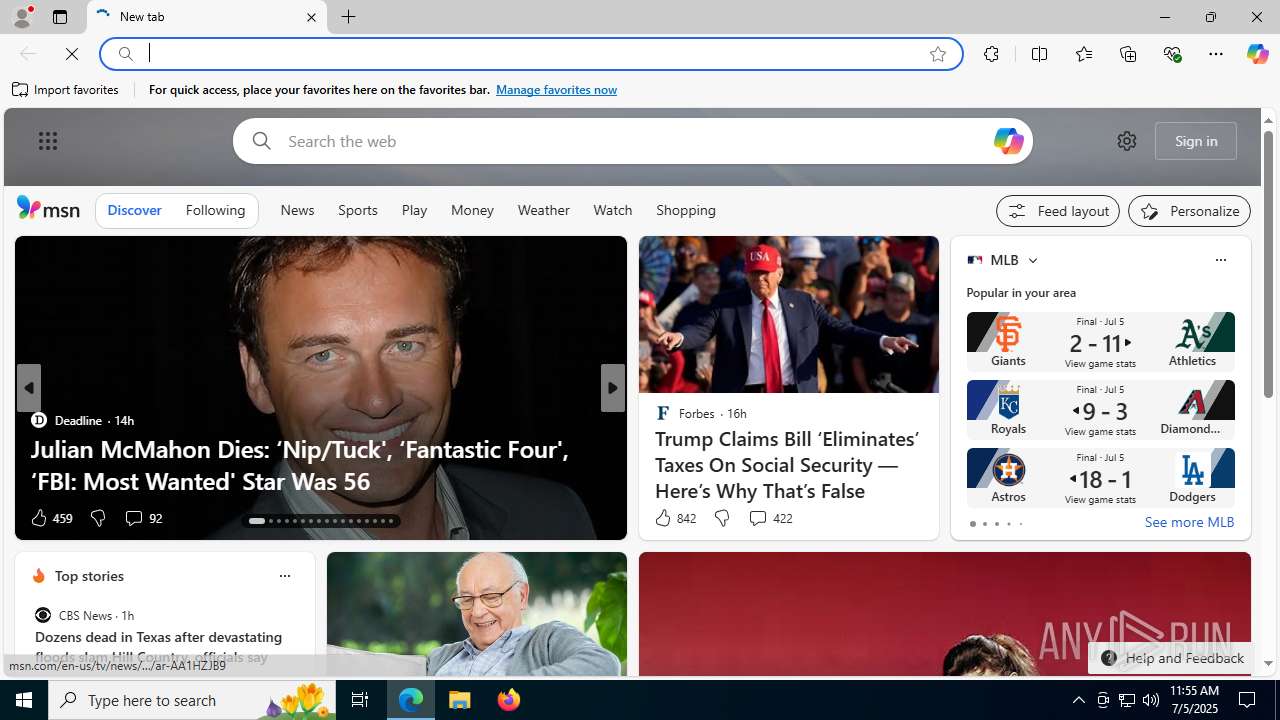Image resolution: width=1280 pixels, height=720 pixels.
Task: Select the Following tab
Action: click(x=215, y=210)
